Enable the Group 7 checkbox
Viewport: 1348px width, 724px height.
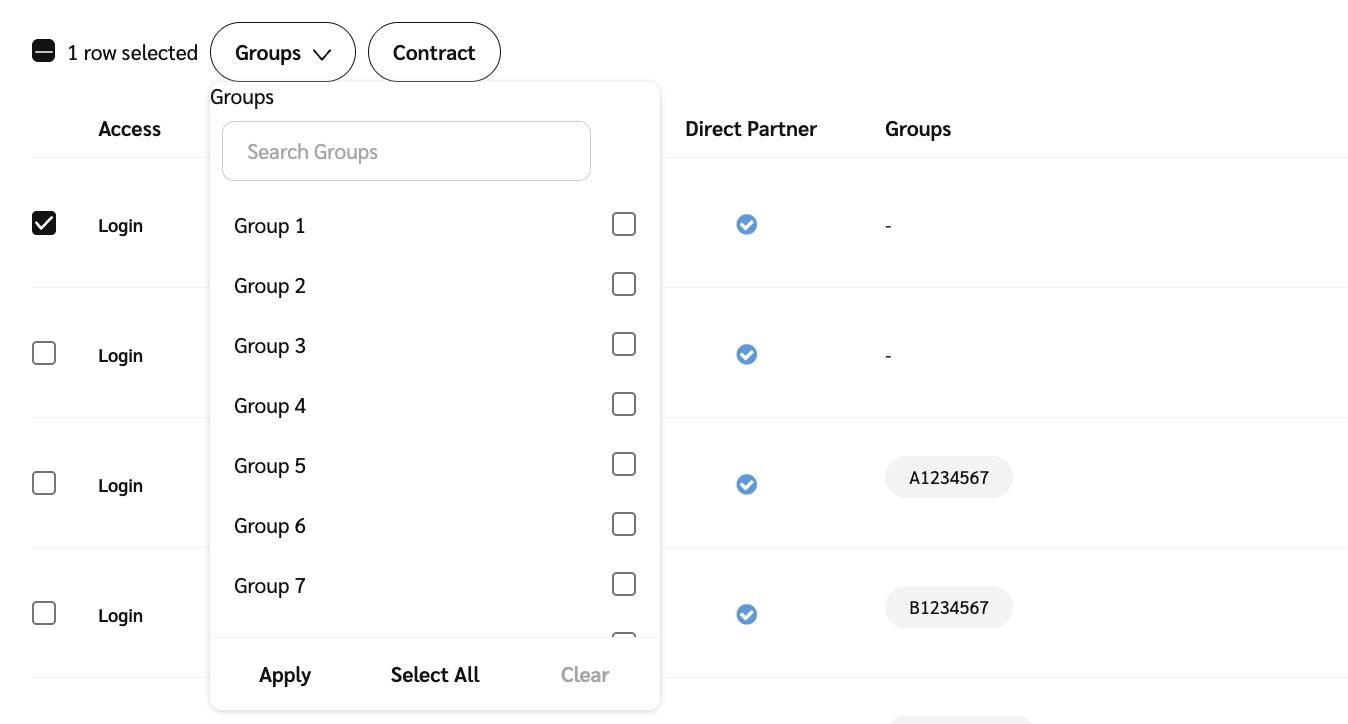coord(623,585)
